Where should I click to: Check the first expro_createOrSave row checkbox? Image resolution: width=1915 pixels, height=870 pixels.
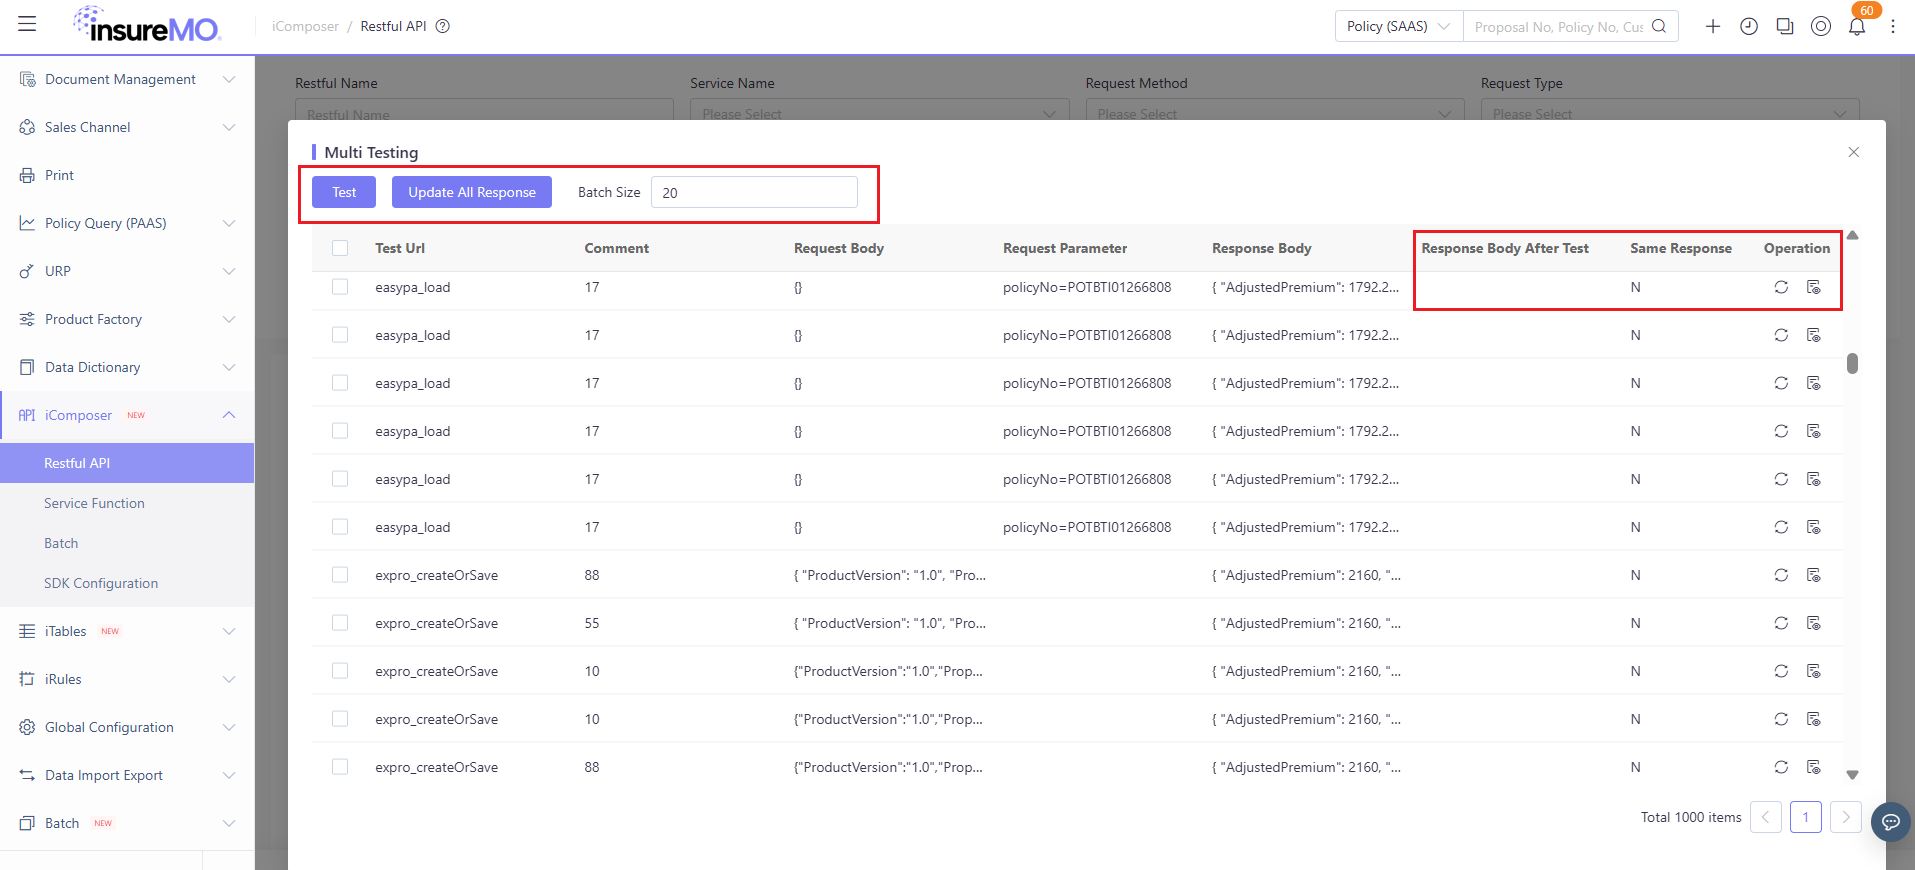pyautogui.click(x=340, y=575)
